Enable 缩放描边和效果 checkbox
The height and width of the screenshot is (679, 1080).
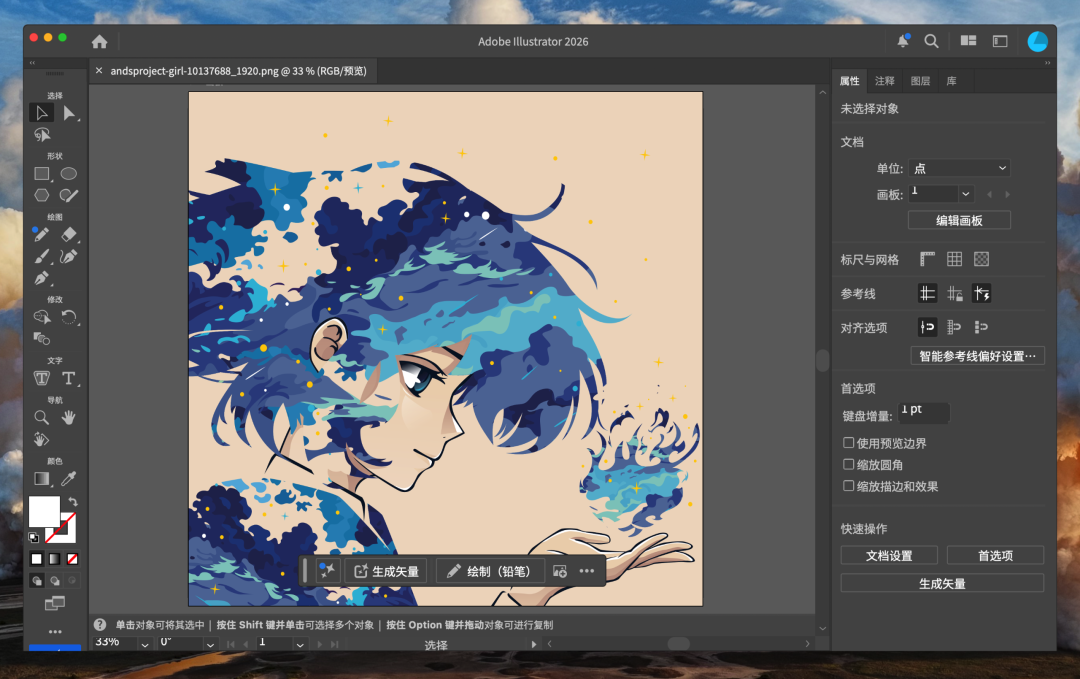(x=849, y=485)
